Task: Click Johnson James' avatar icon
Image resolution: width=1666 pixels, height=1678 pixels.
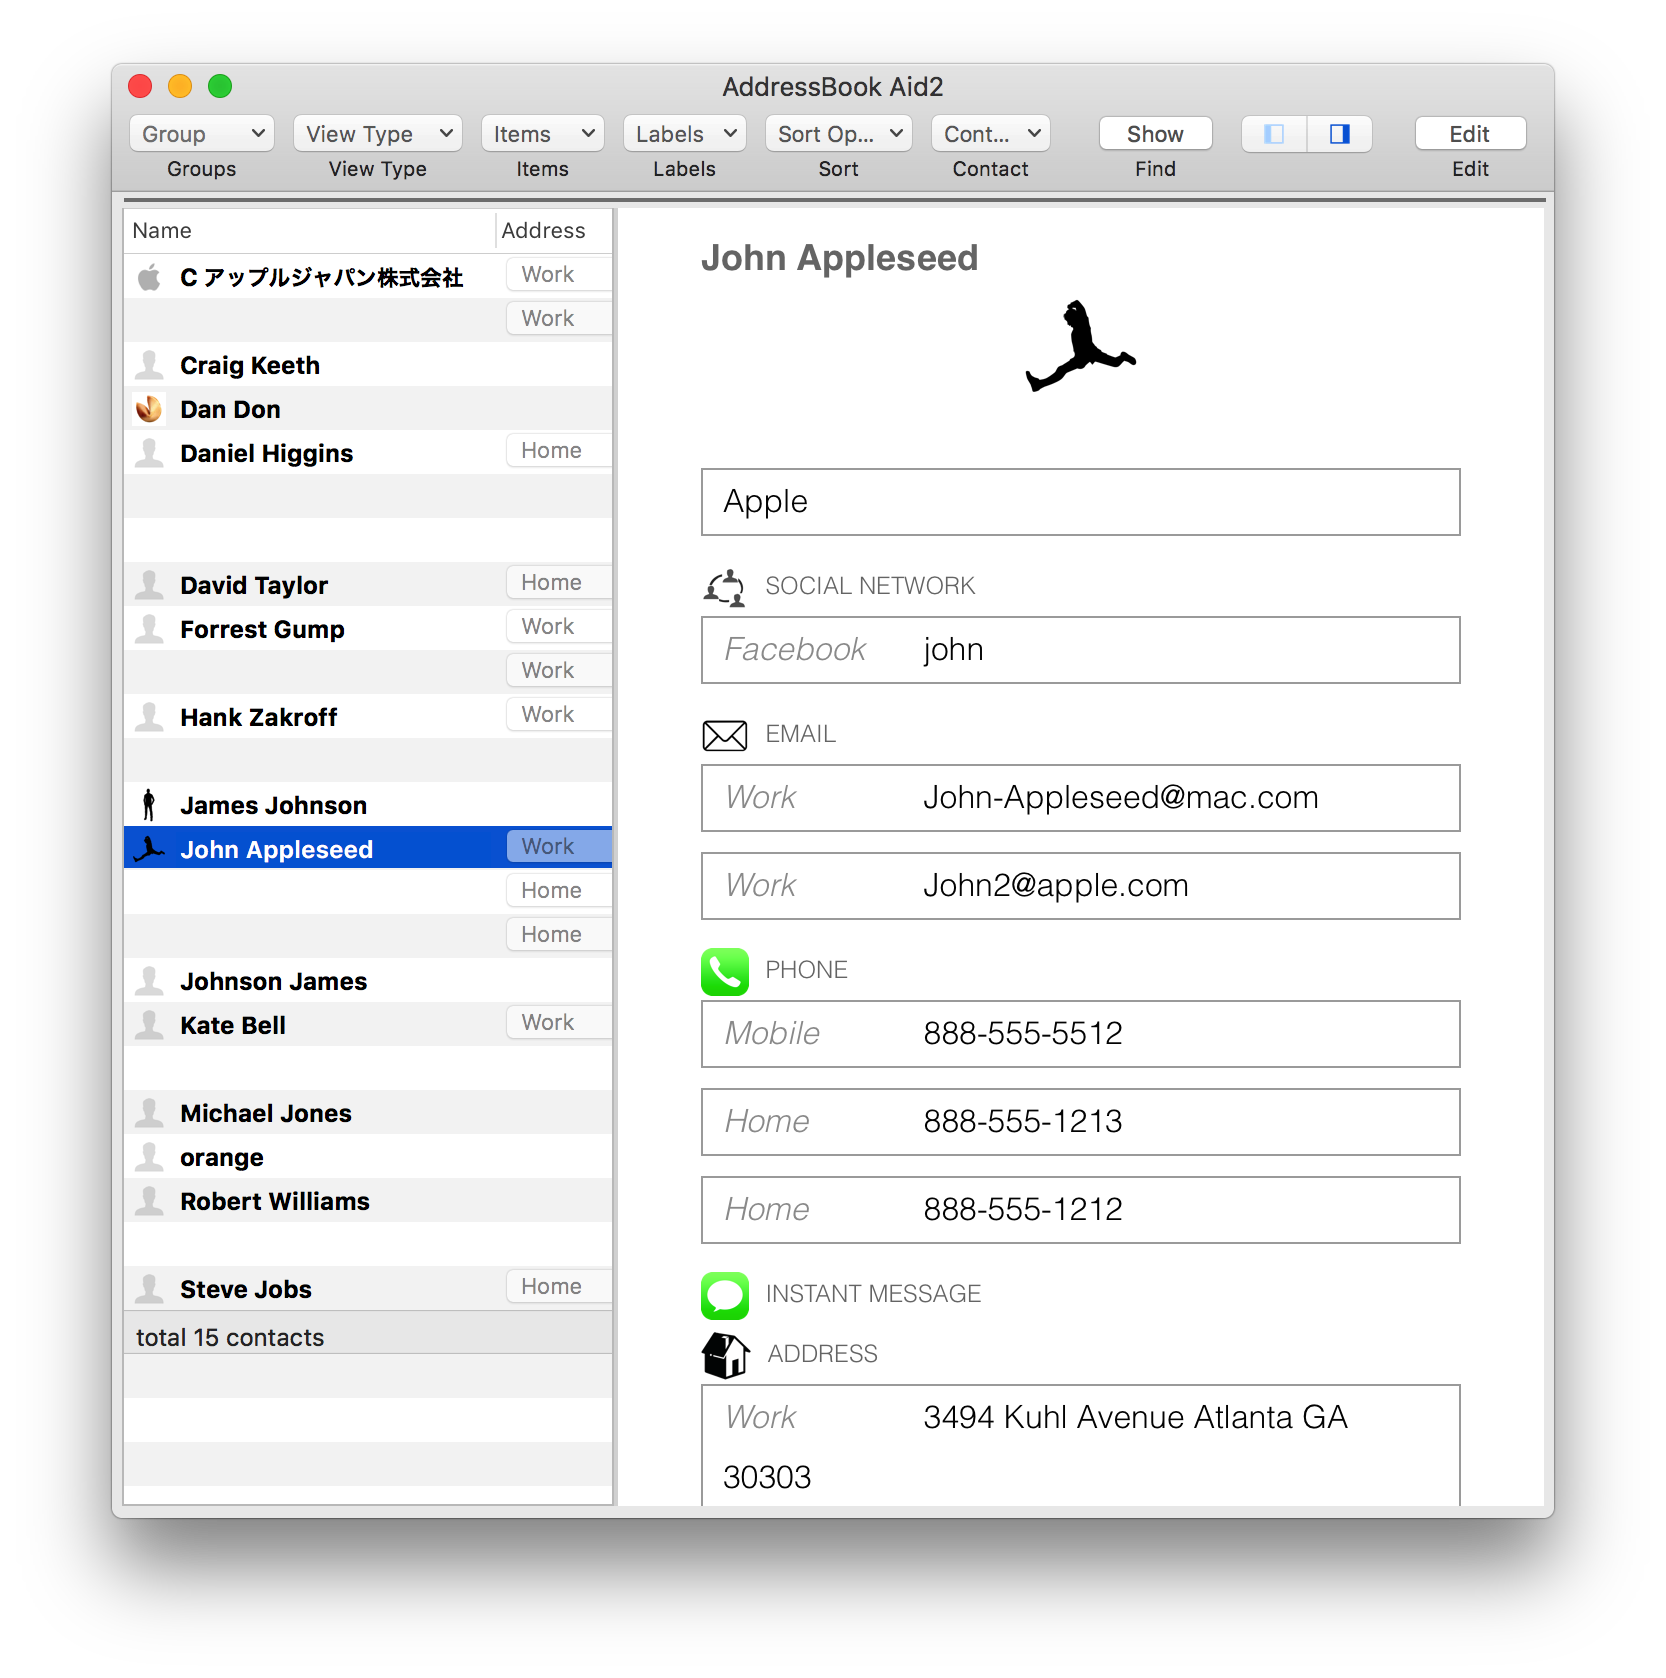Action: [149, 981]
